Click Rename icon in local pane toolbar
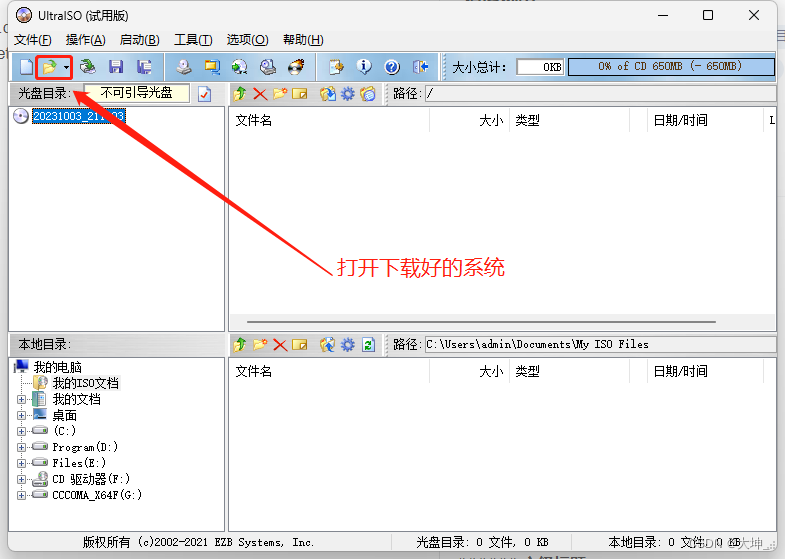Screen dimensions: 785x559 tap(299, 344)
